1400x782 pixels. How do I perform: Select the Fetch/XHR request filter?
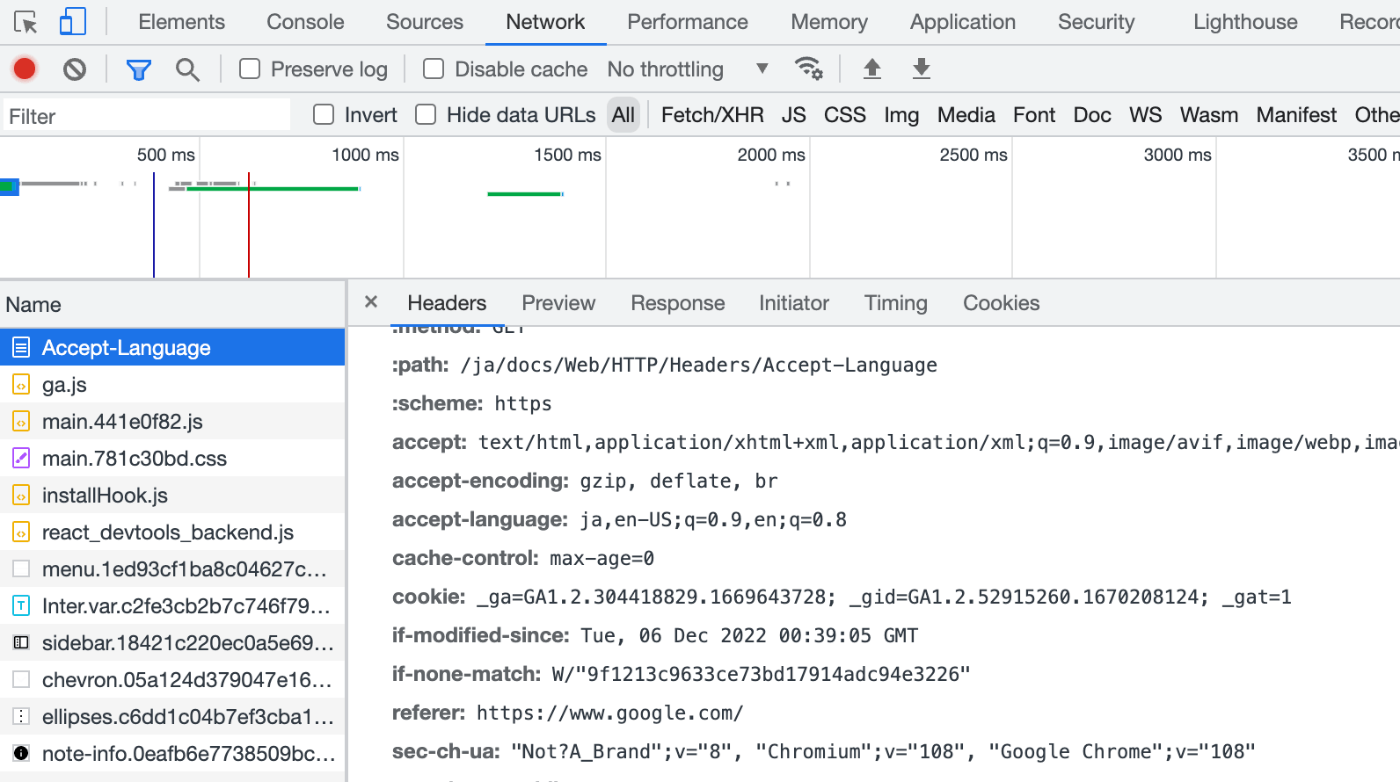pos(712,115)
